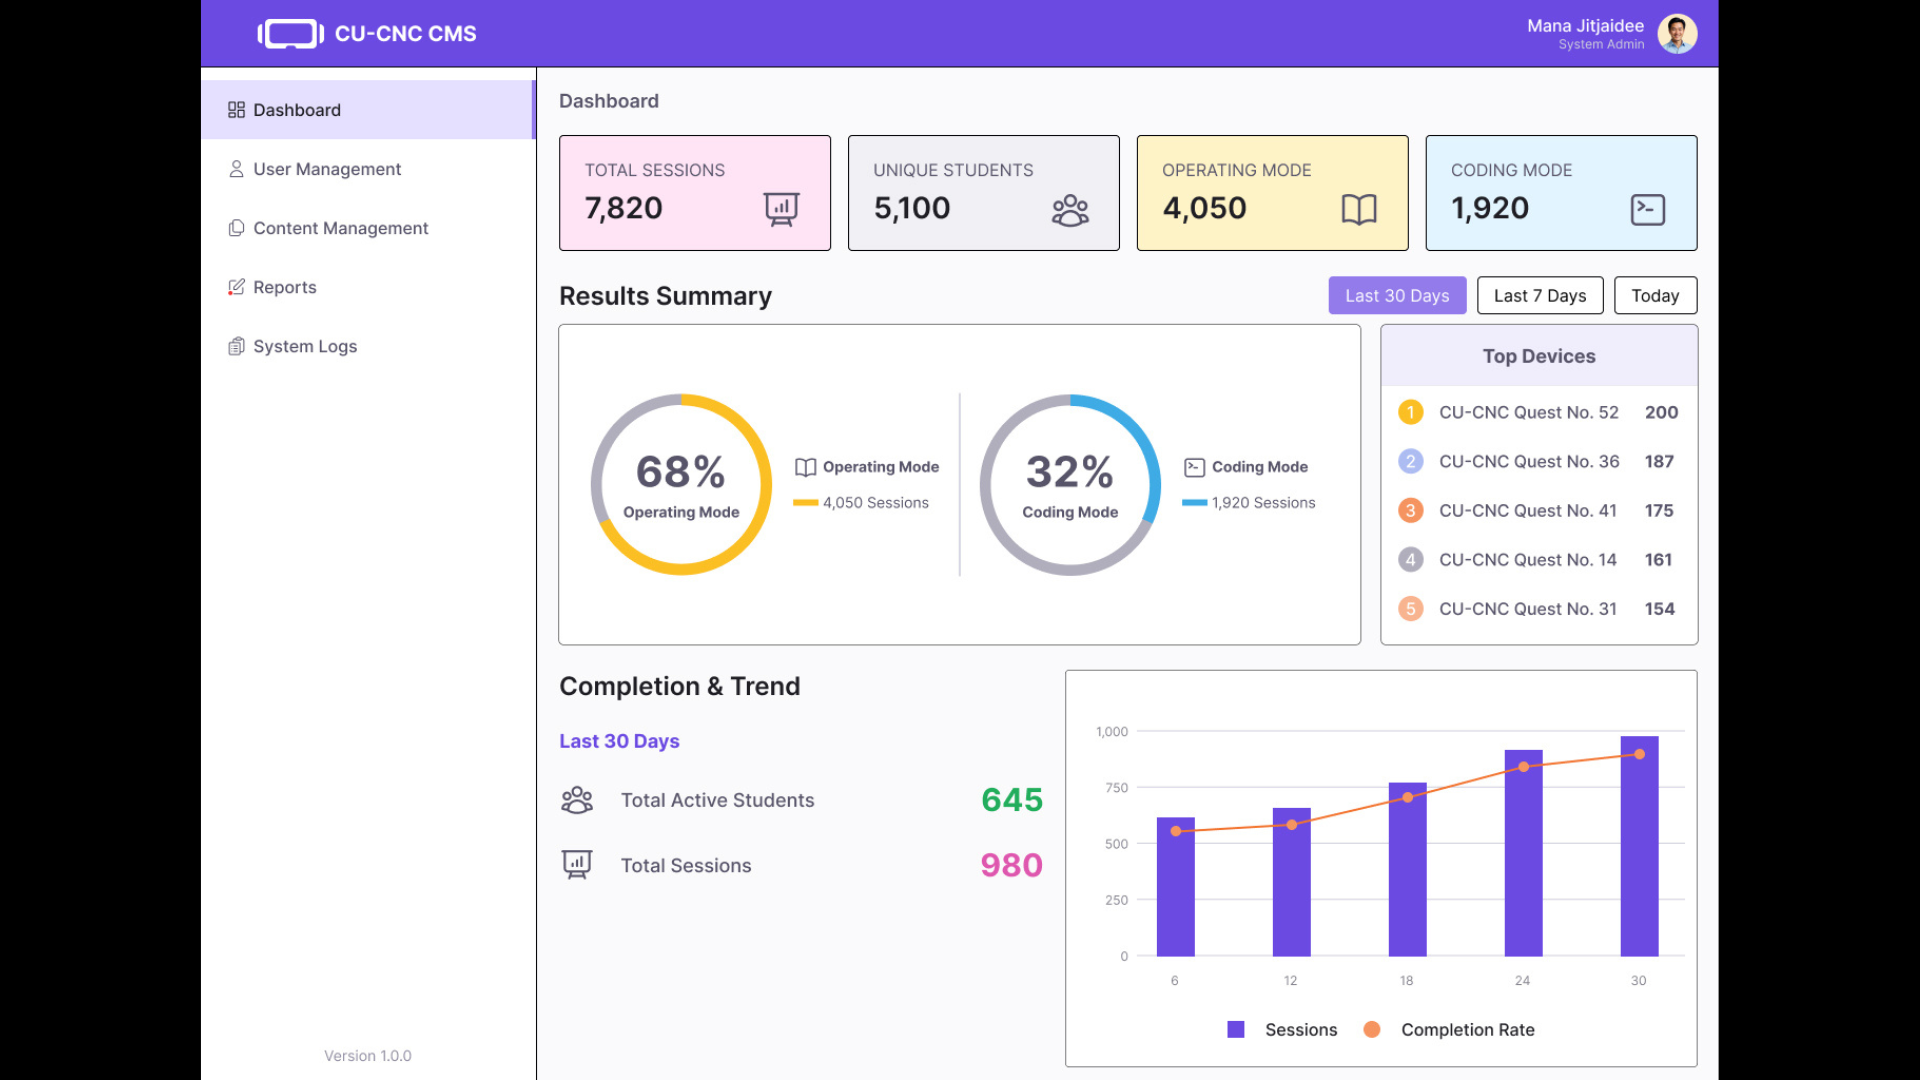Click CU-CNC Quest No. 52 device entry

pyautogui.click(x=1528, y=412)
